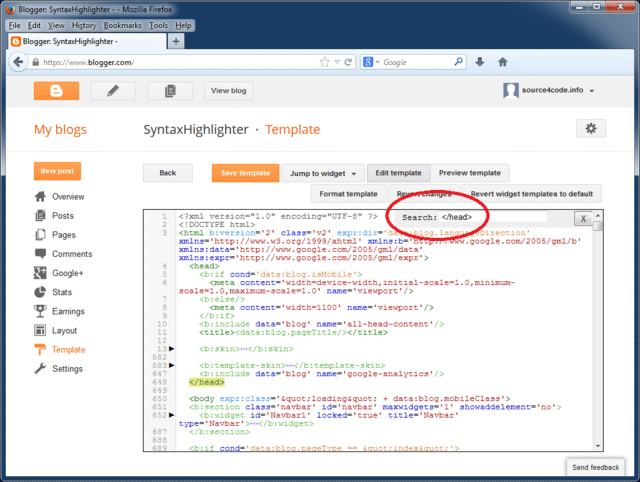The image size is (640, 482).
Task: Switch to Preview template tab
Action: click(x=470, y=173)
